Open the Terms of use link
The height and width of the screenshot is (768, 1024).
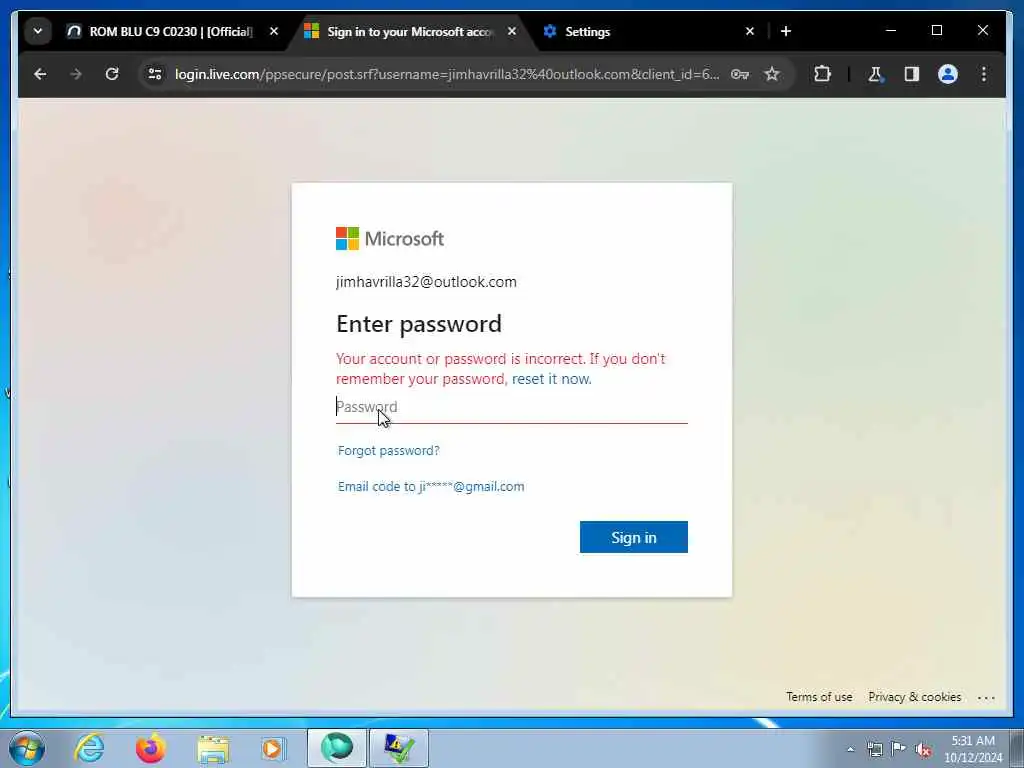819,697
